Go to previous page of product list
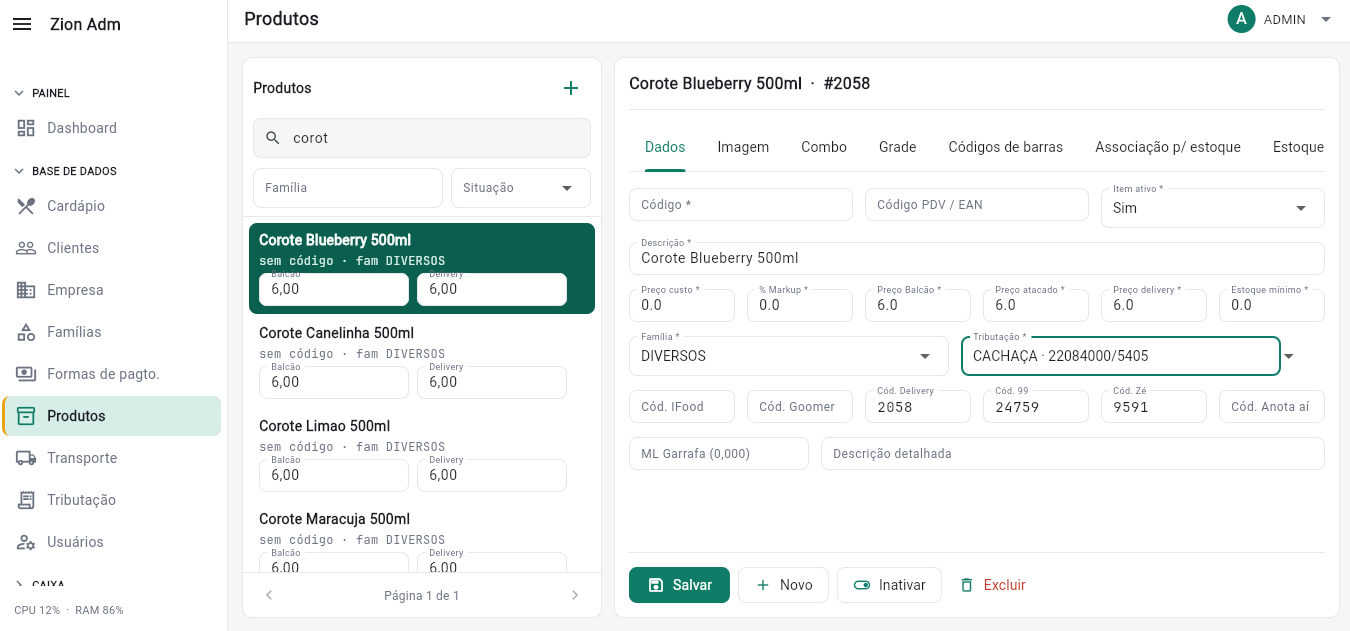Screen dimensions: 1350x631 coord(268,595)
